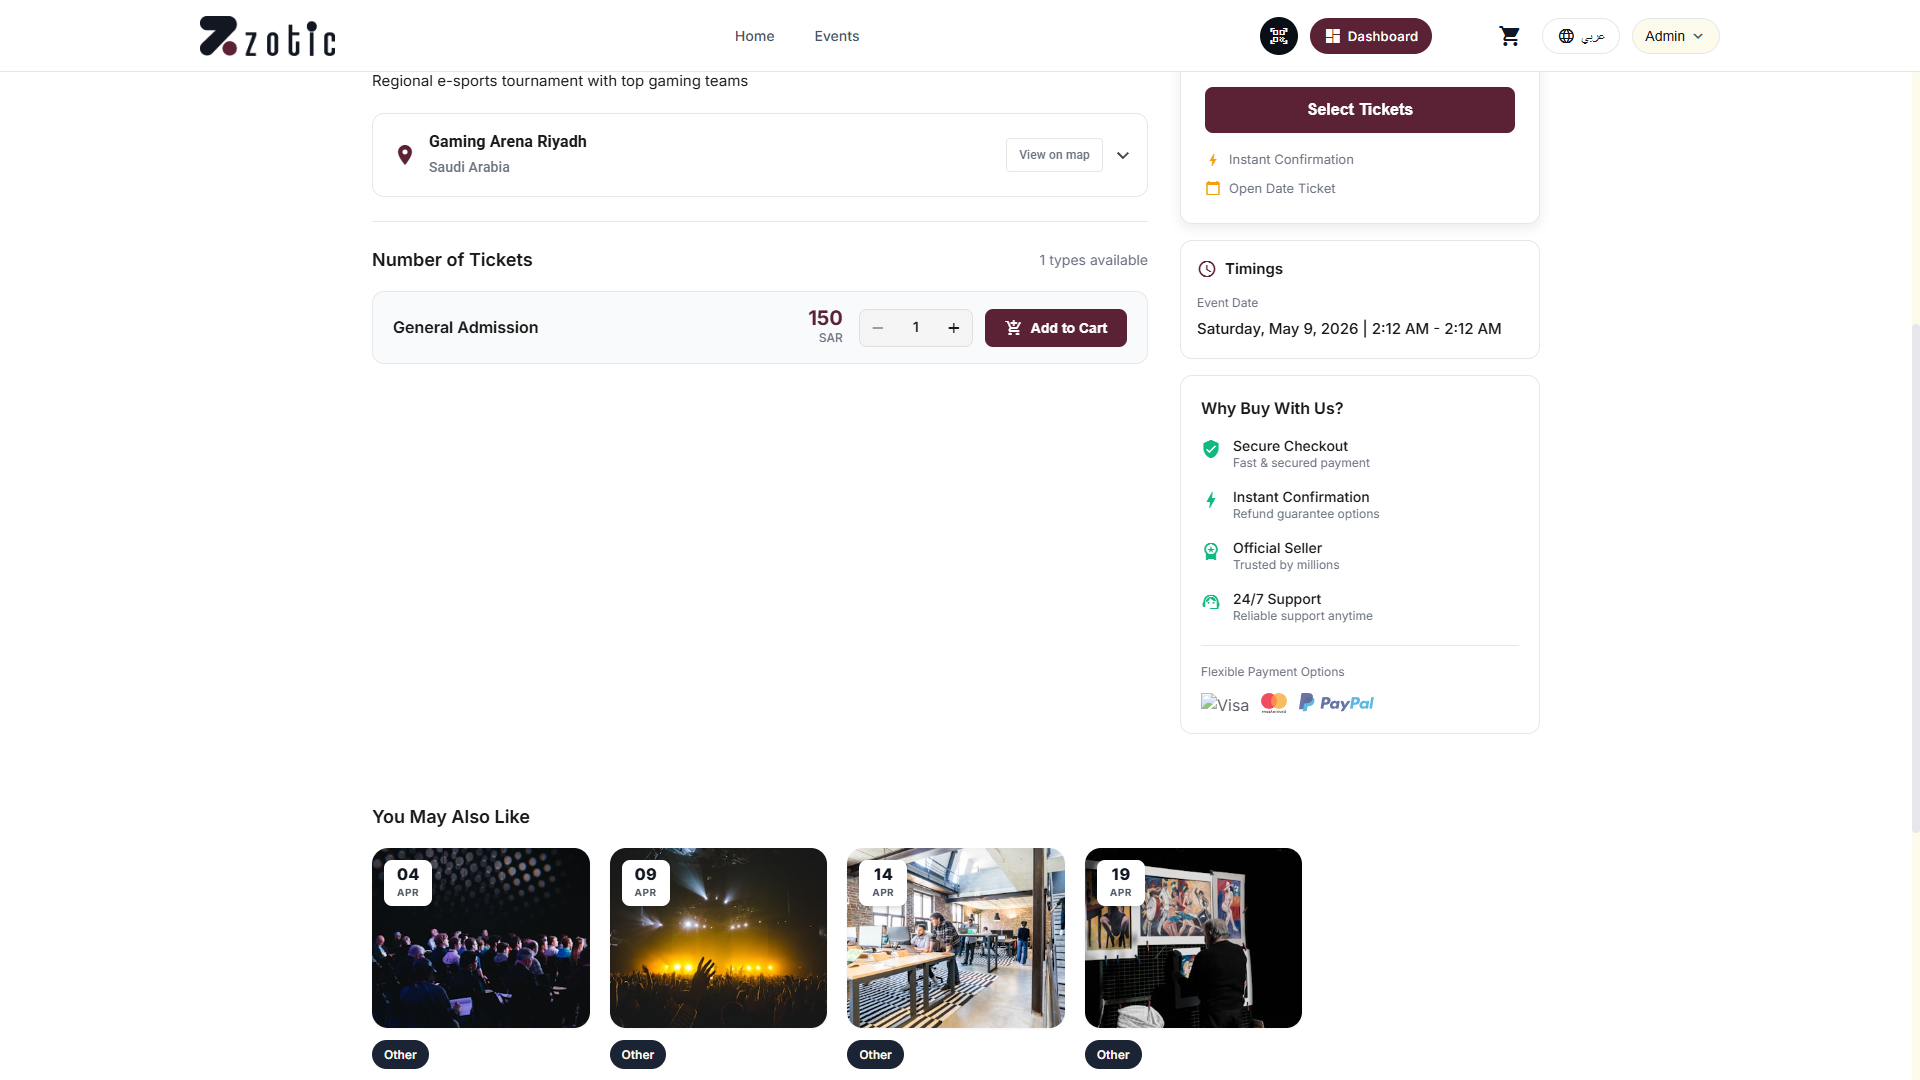
Task: Open the shopping cart icon
Action: [x=1510, y=36]
